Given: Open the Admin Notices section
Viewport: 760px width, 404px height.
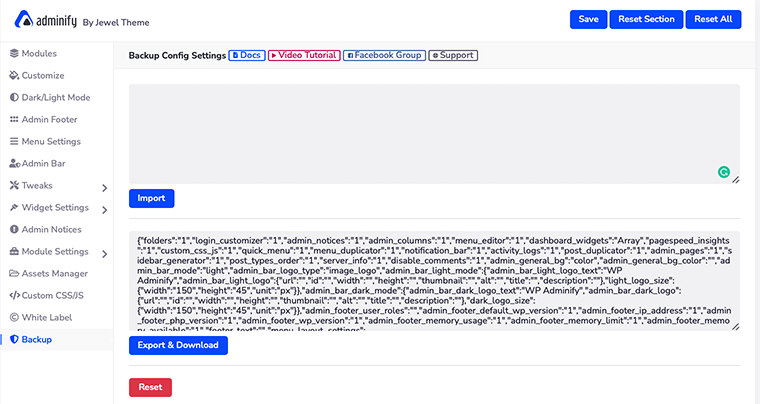Looking at the screenshot, I should 51,229.
